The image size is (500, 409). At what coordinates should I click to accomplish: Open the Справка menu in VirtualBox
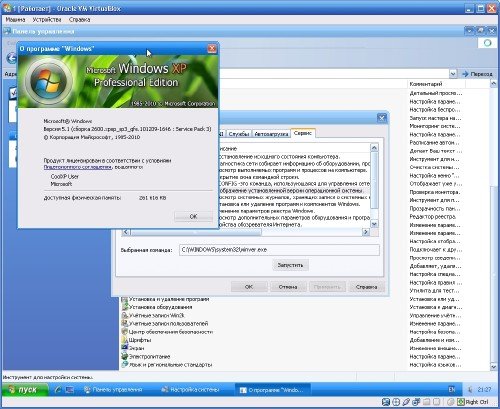point(79,20)
